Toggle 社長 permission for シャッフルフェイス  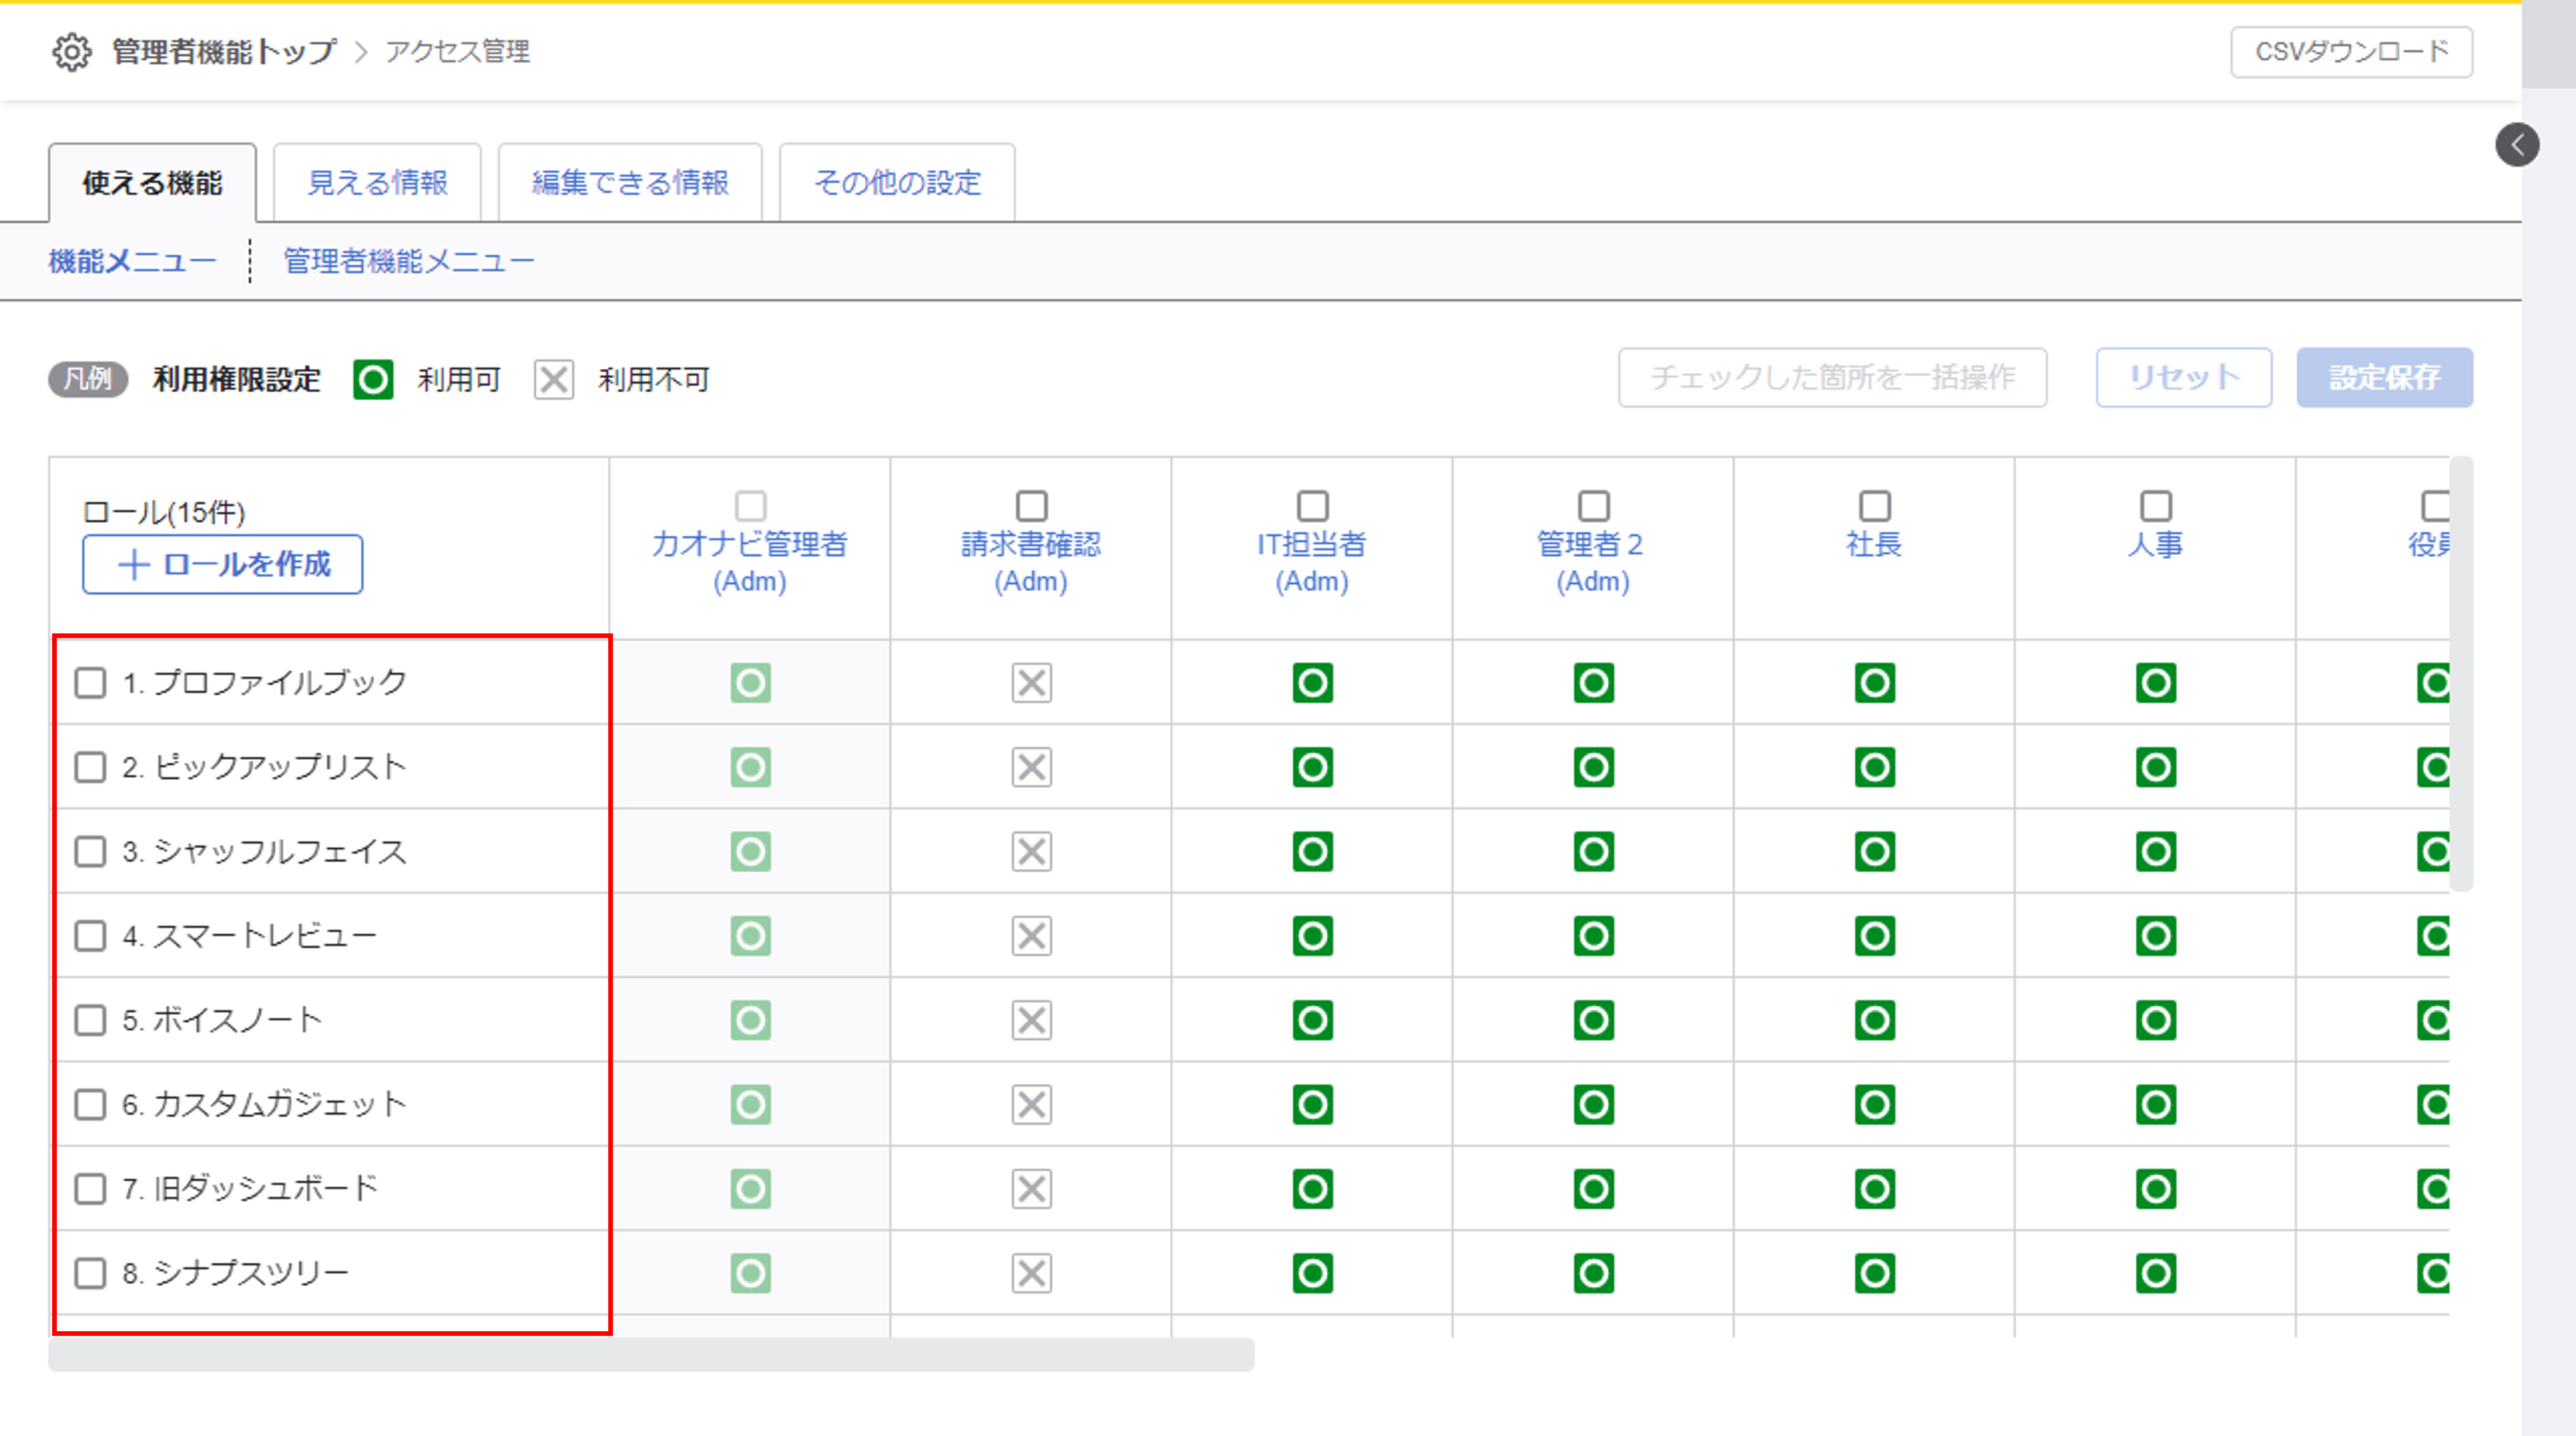point(1874,852)
